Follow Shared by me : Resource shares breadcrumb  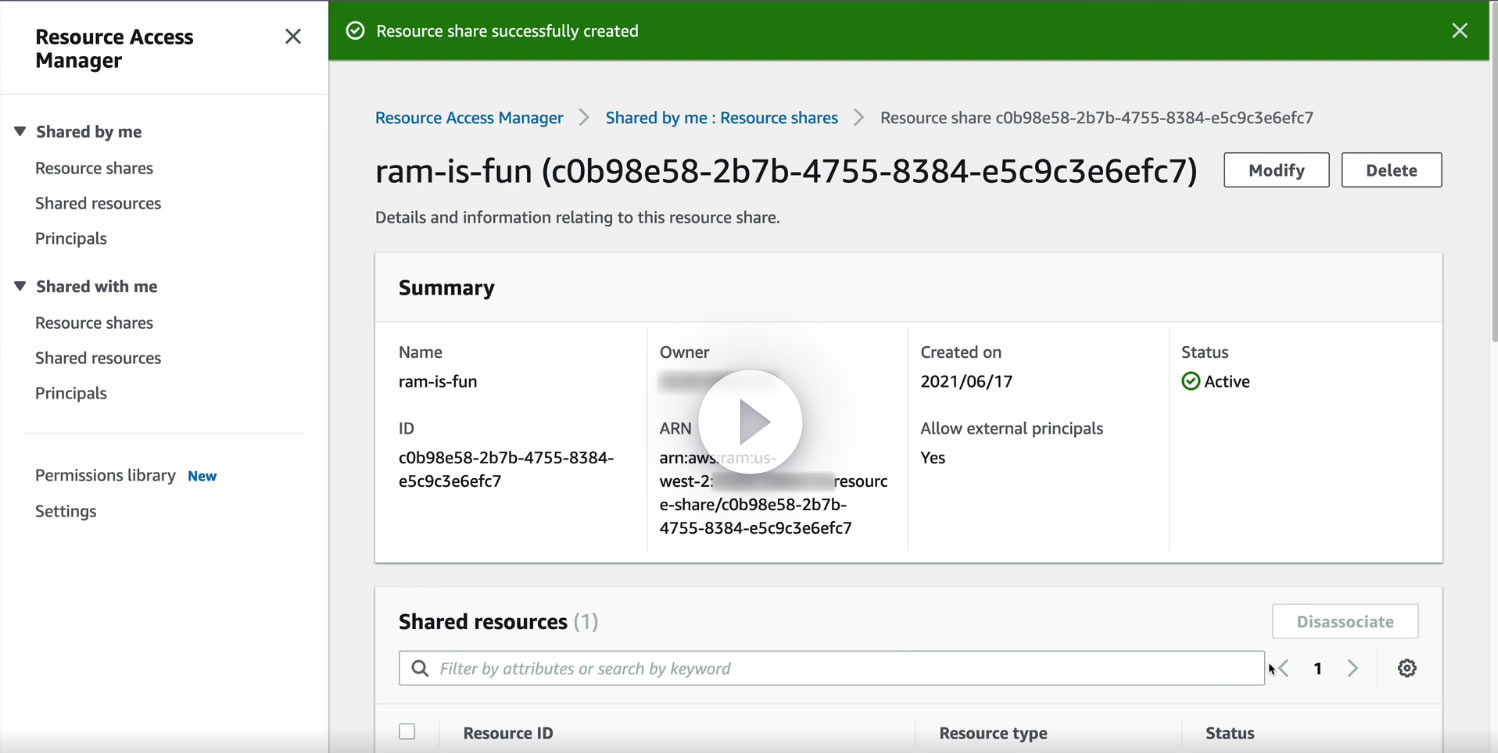(722, 117)
